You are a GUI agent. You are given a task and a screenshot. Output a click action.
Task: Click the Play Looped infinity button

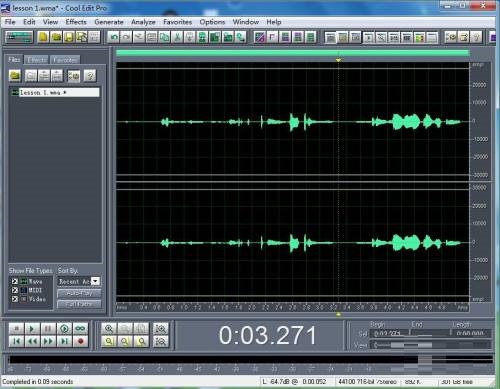coord(80,329)
